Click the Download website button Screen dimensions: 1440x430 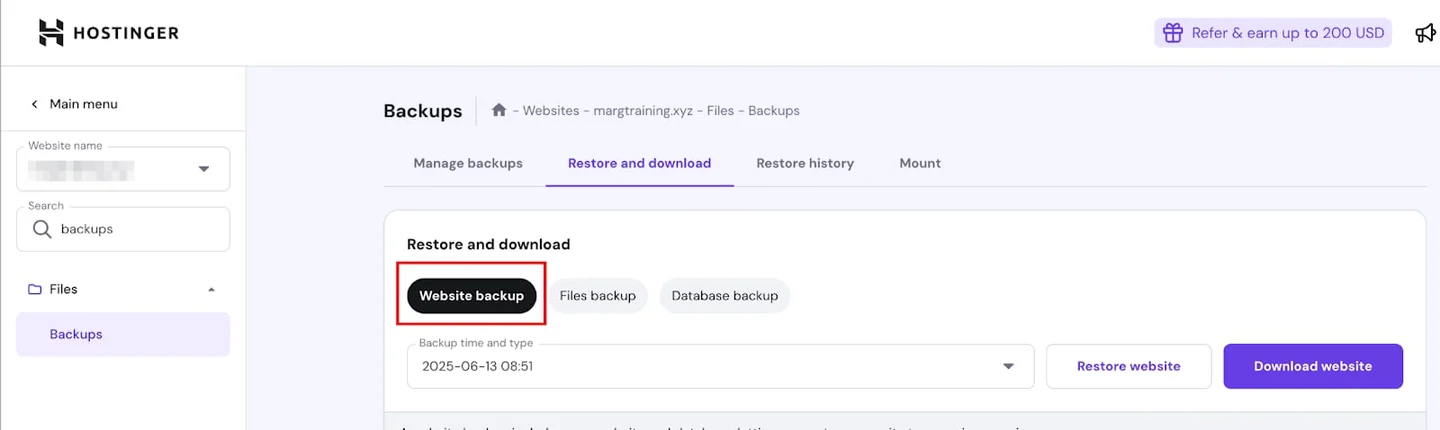click(1313, 366)
